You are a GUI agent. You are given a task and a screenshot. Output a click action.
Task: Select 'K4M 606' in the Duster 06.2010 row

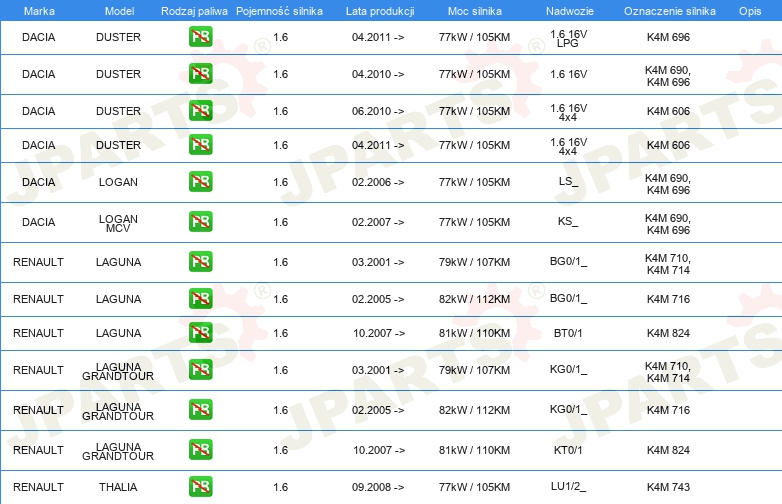(668, 111)
